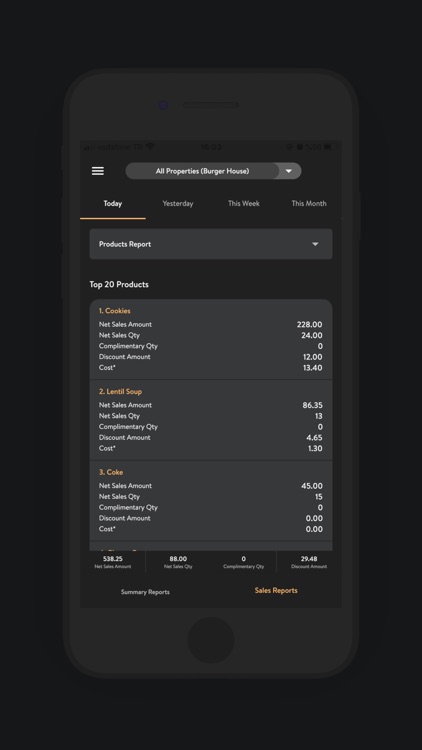Switch to the Today tab
The image size is (422, 750).
tap(112, 204)
